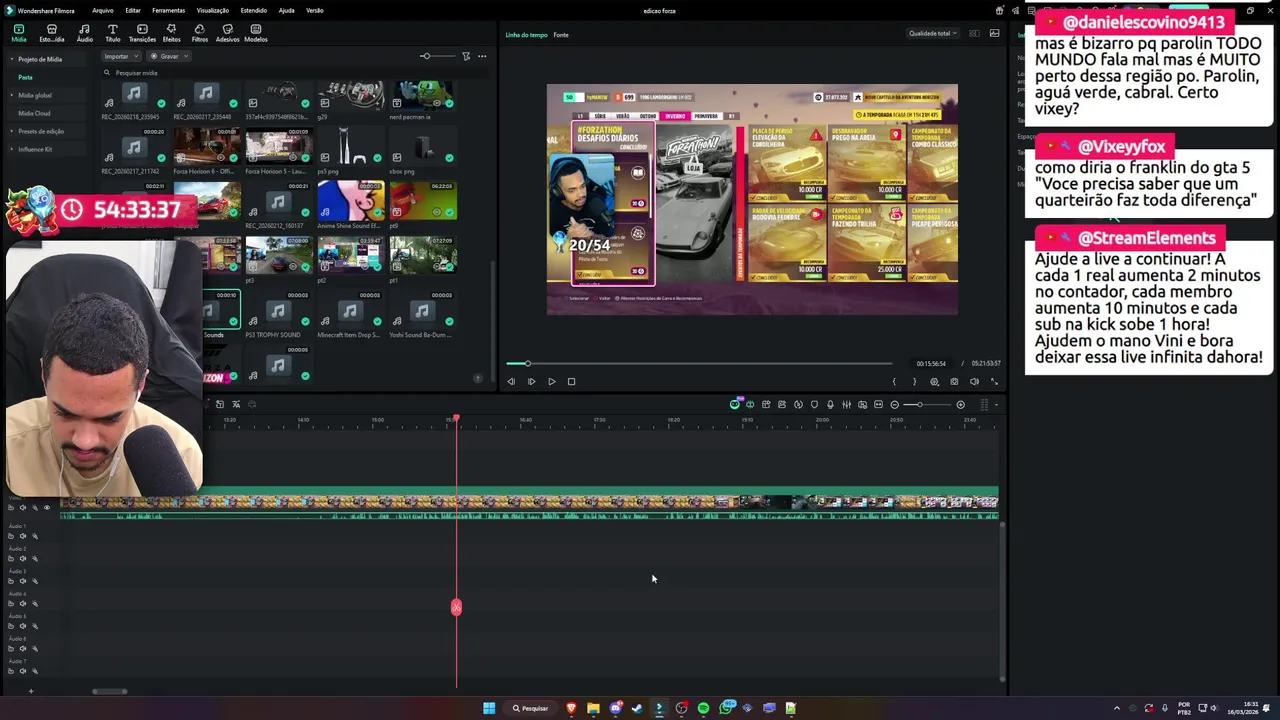Open the preview volume control

pyautogui.click(x=974, y=381)
